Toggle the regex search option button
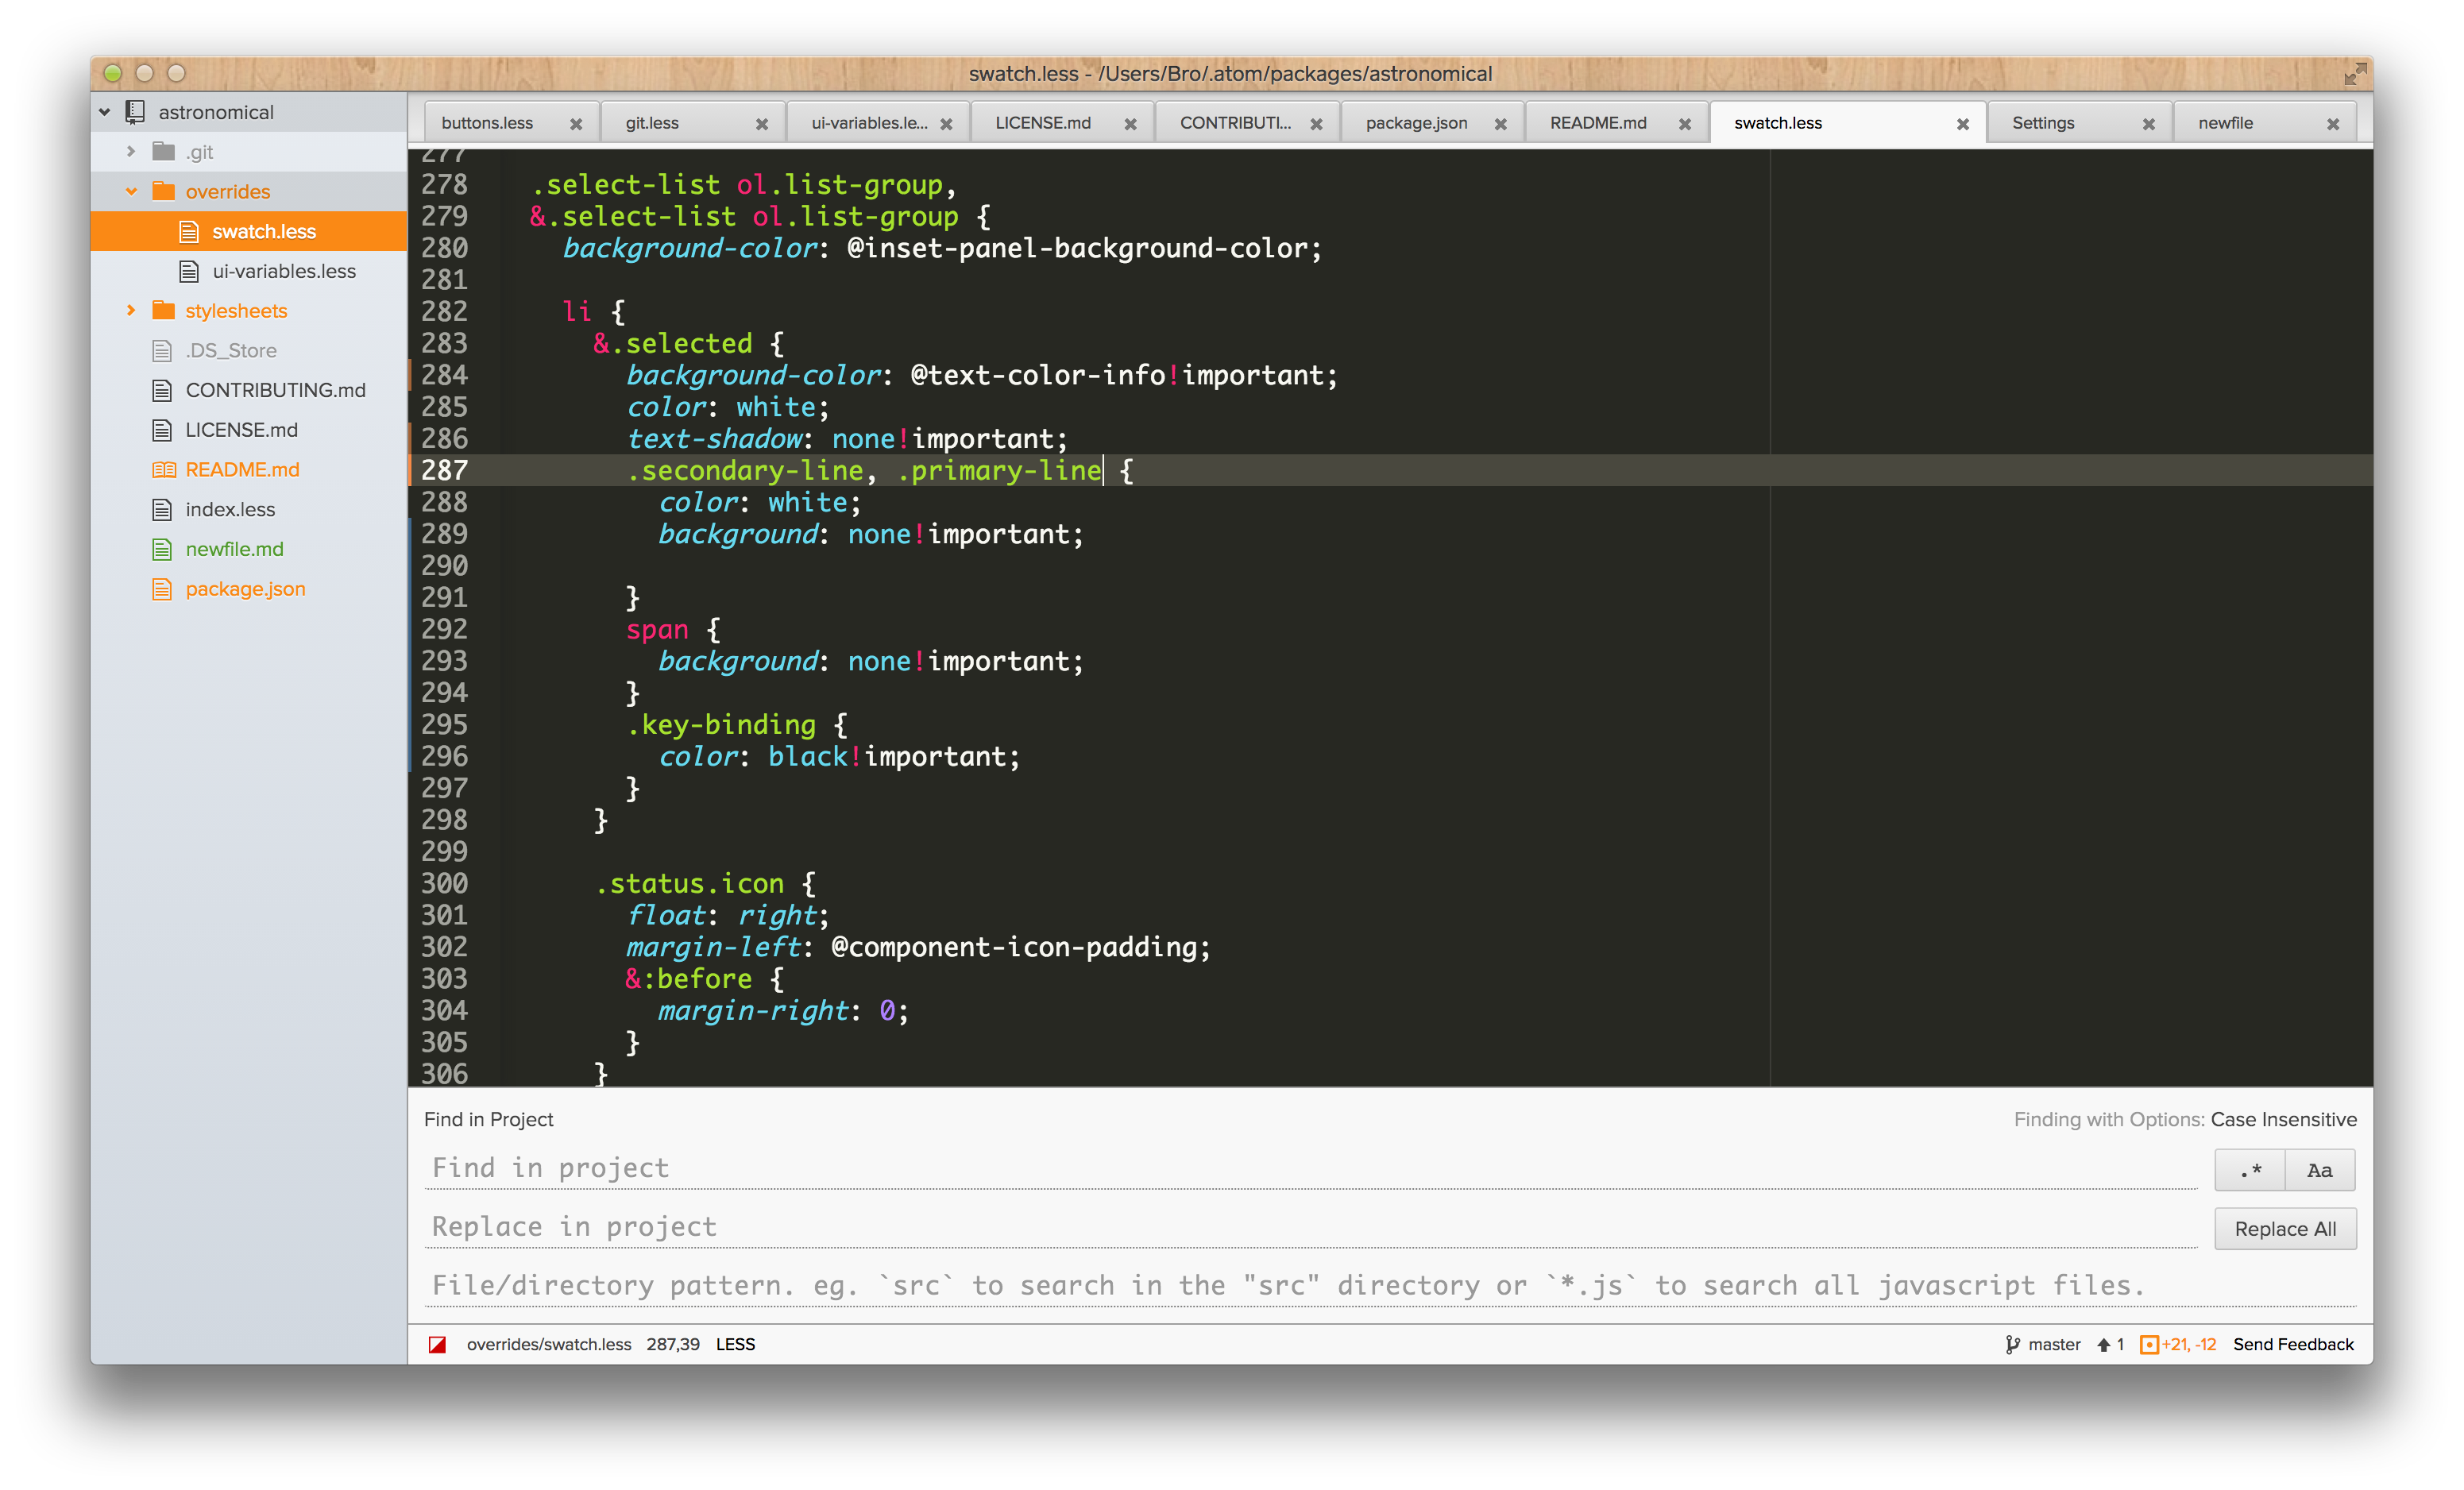 click(2250, 1170)
